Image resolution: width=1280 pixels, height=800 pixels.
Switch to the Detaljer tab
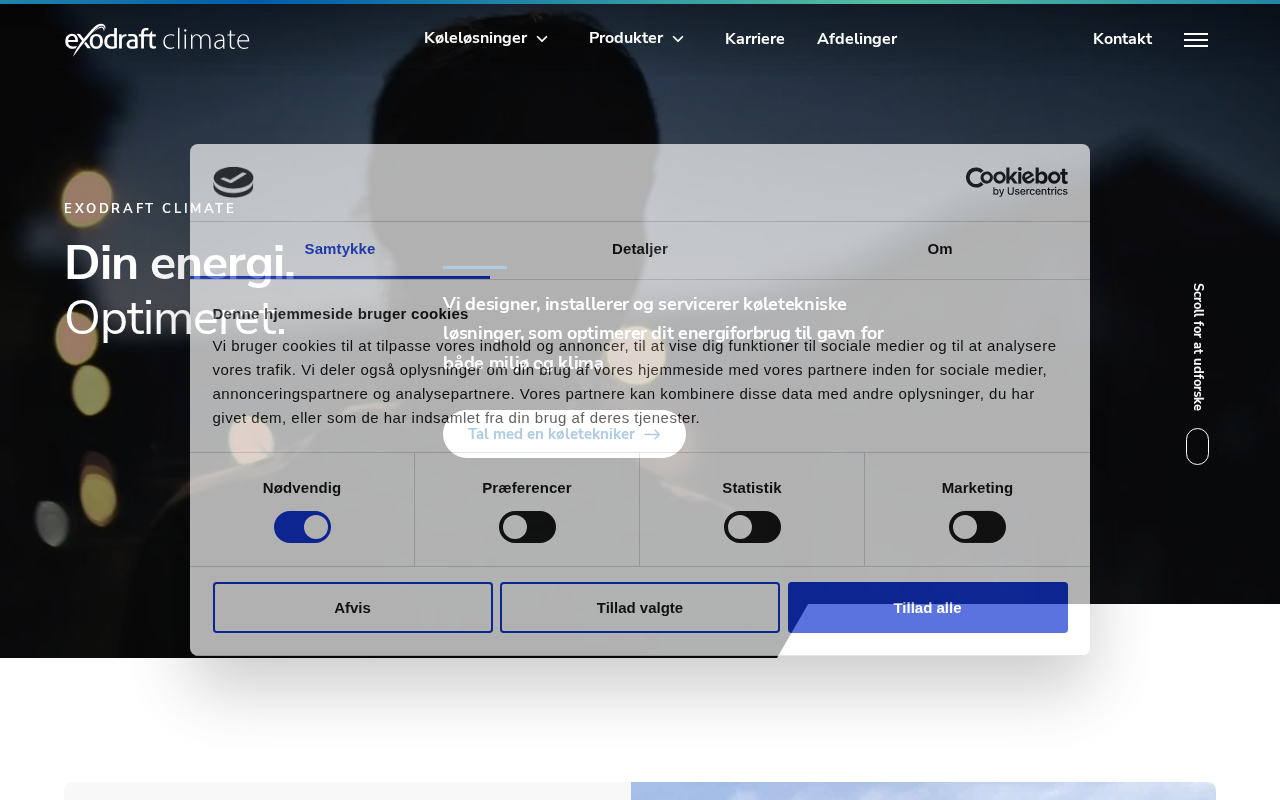640,249
